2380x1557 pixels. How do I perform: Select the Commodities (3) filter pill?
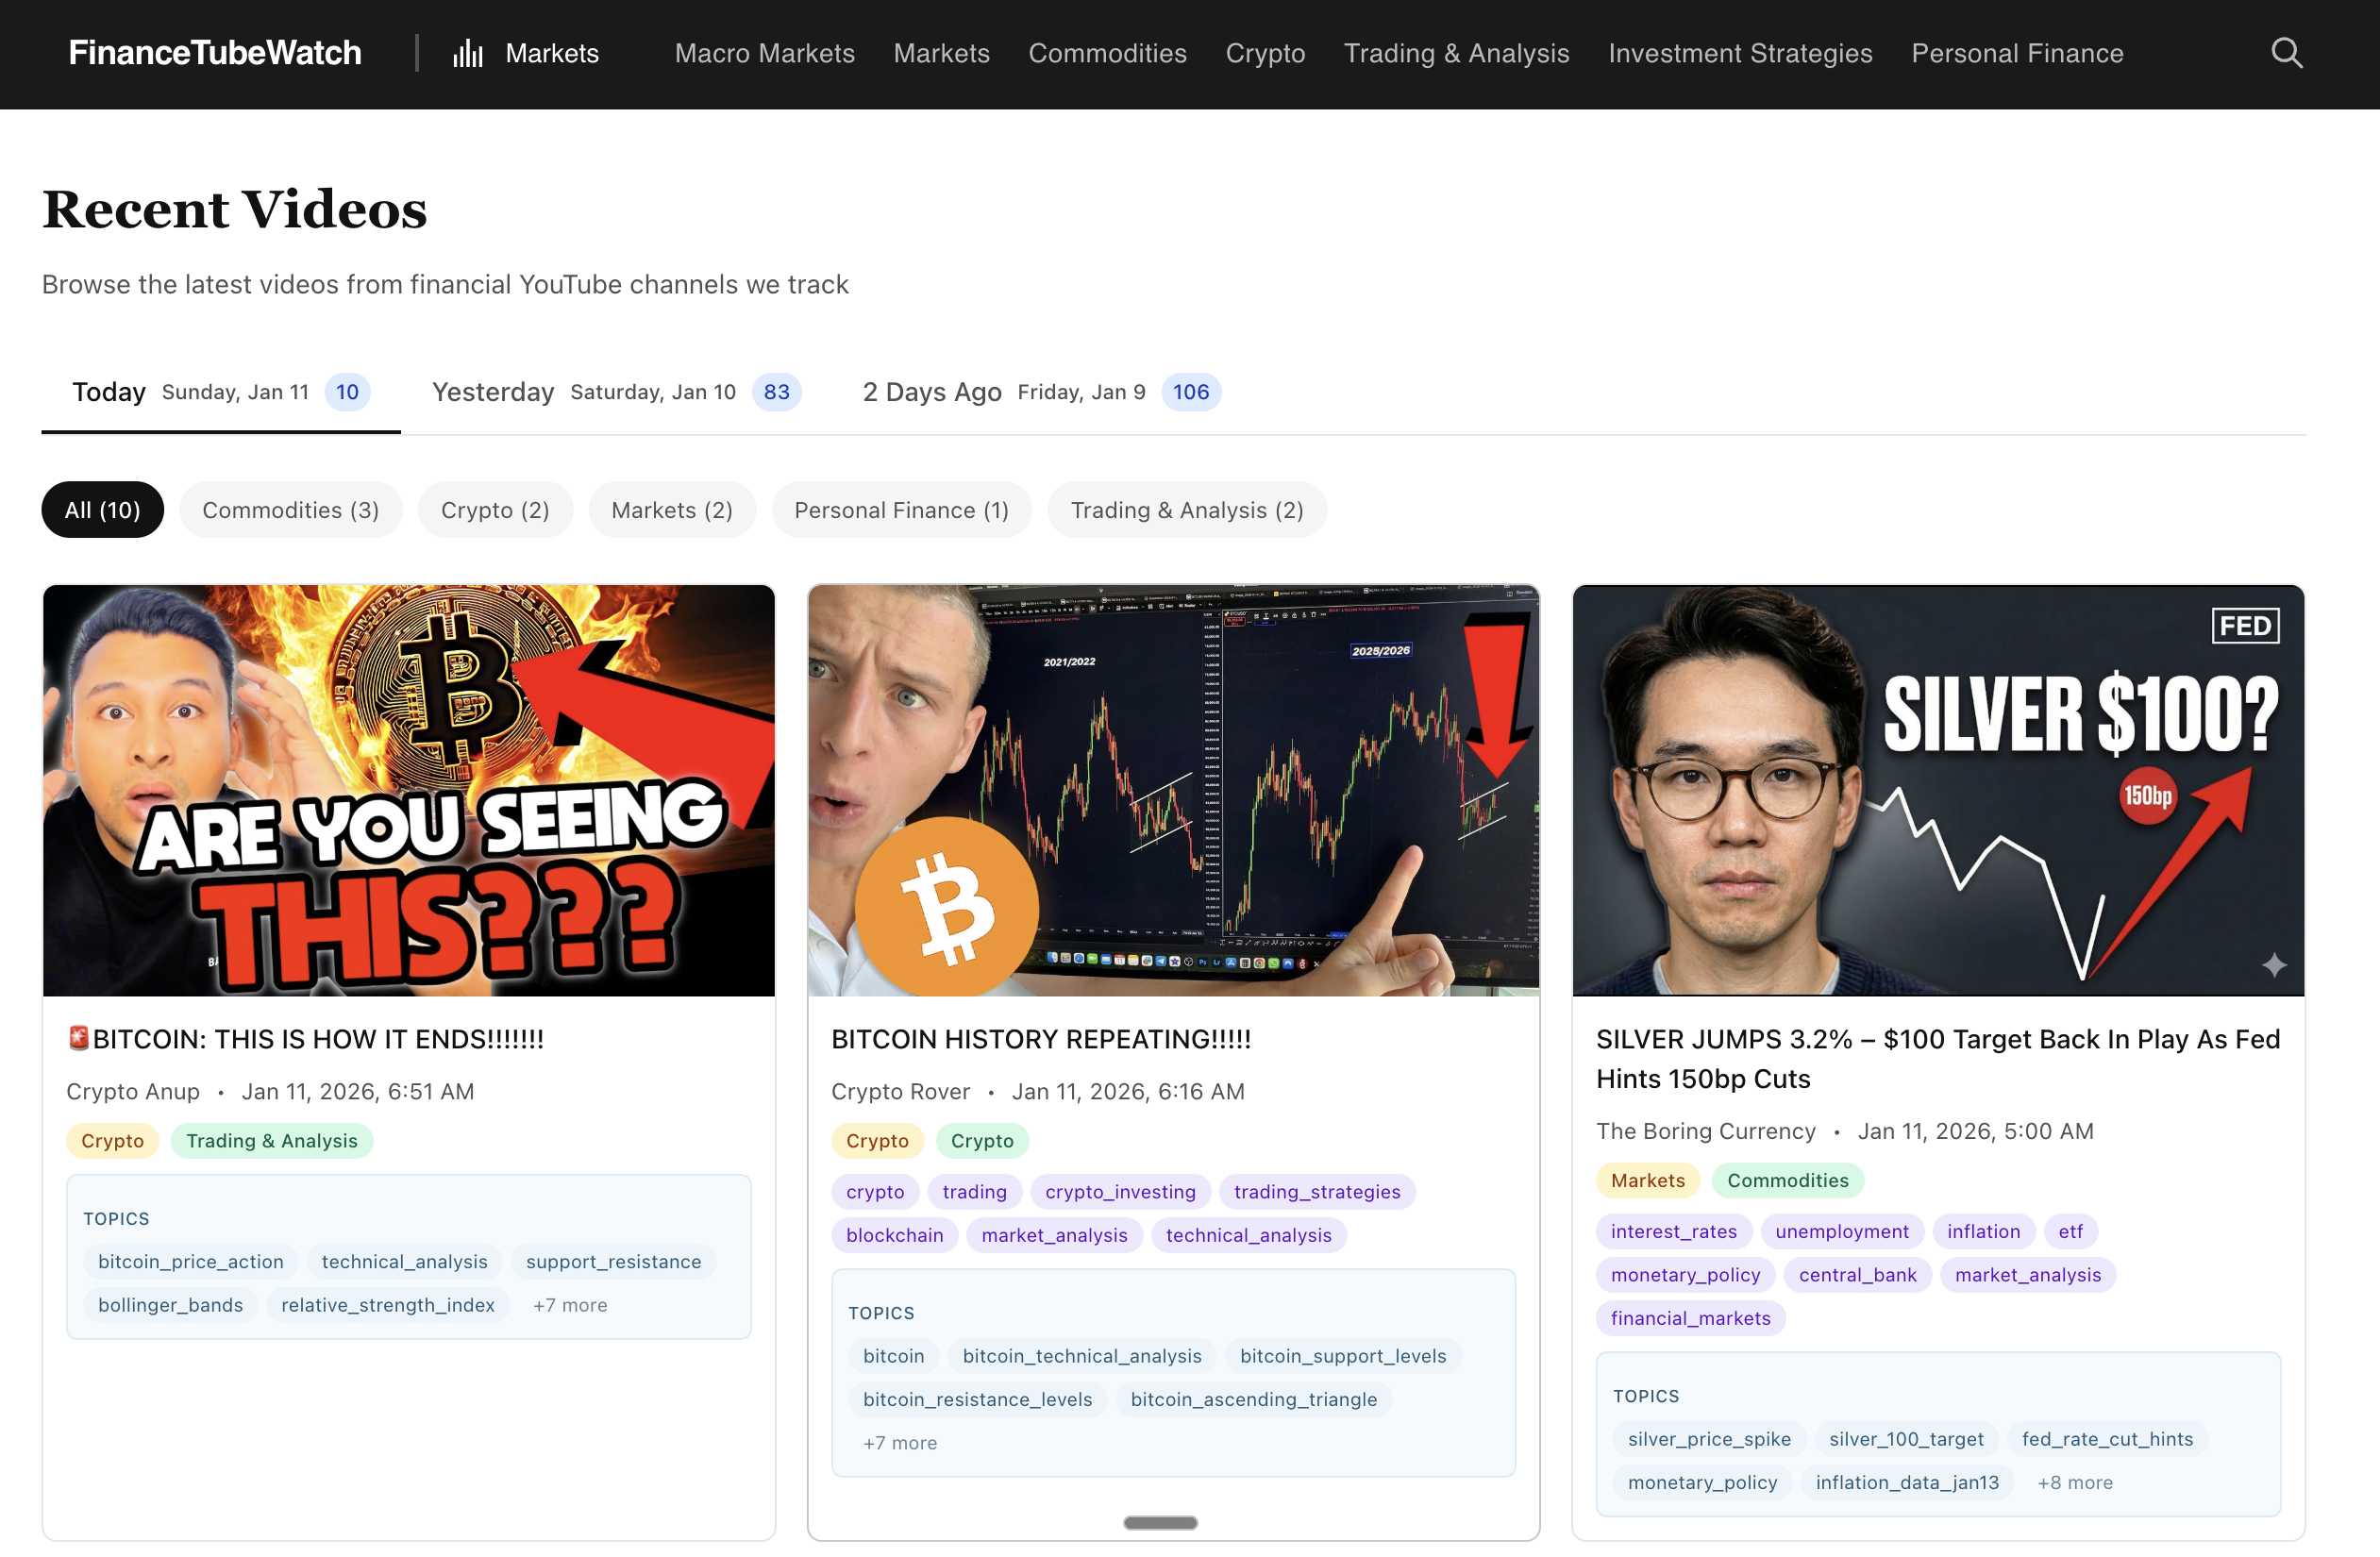(290, 510)
